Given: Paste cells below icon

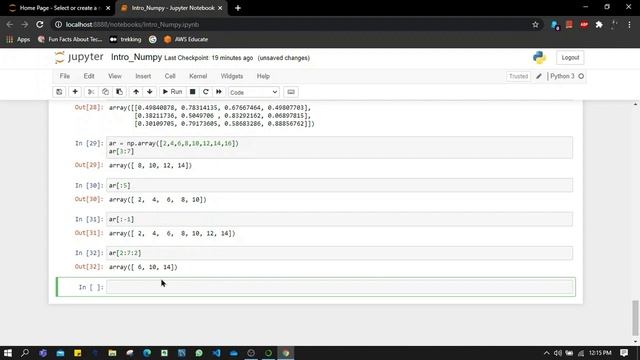Looking at the screenshot, I should [x=119, y=92].
